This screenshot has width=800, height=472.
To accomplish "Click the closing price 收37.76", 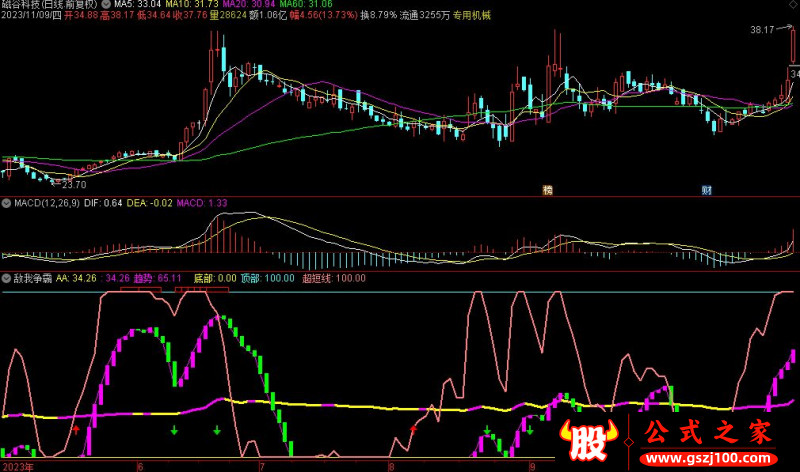I will click(190, 15).
